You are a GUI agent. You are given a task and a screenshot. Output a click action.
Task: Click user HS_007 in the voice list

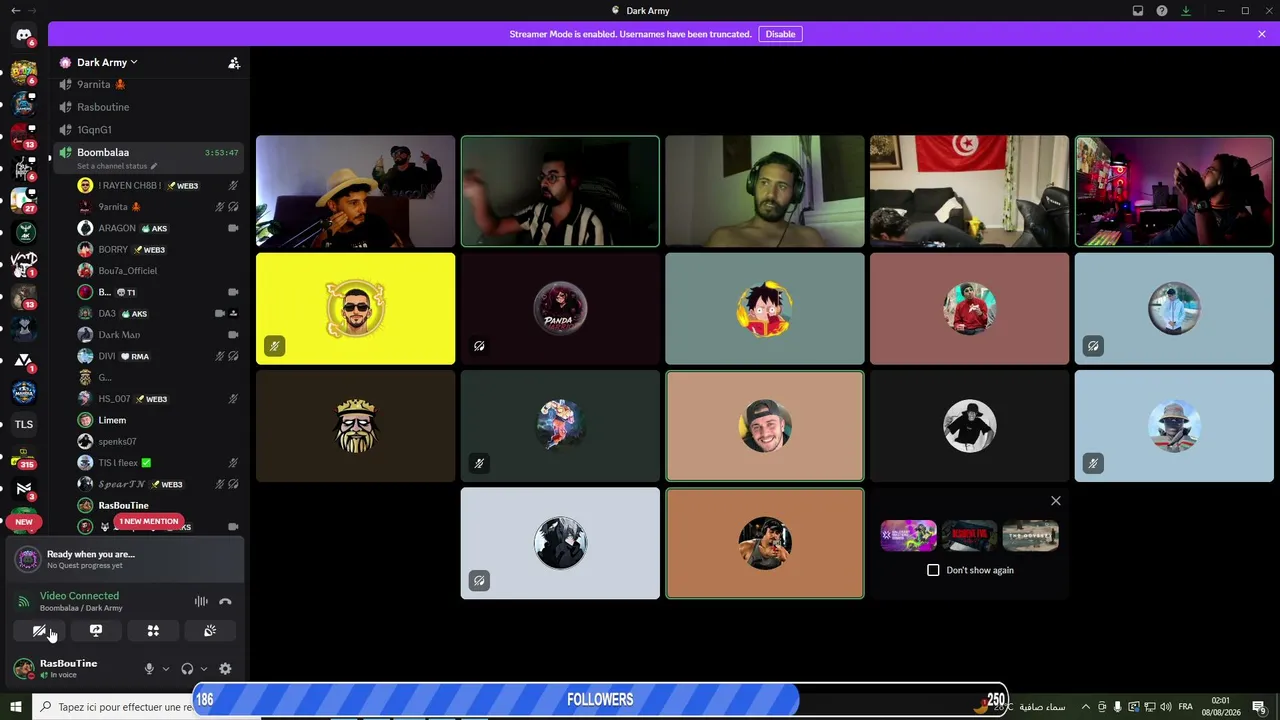159,399
